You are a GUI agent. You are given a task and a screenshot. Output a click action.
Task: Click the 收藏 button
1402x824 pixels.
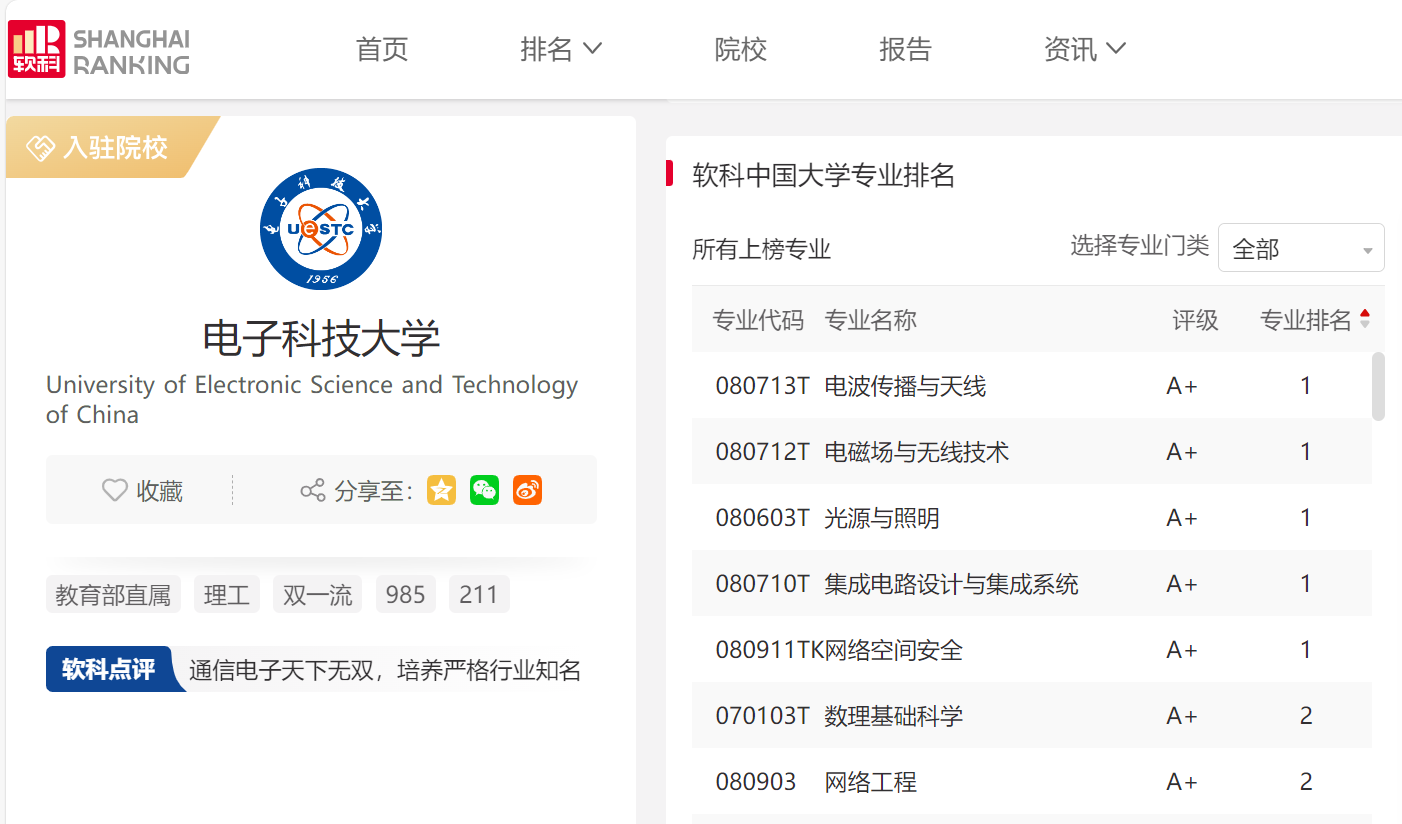(143, 490)
